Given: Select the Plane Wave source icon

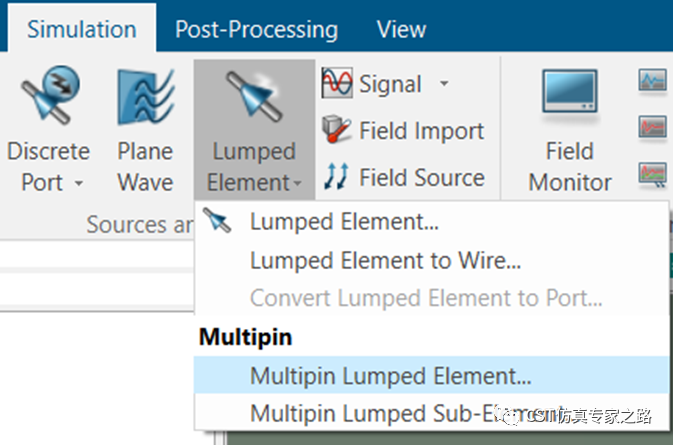Looking at the screenshot, I should (146, 97).
